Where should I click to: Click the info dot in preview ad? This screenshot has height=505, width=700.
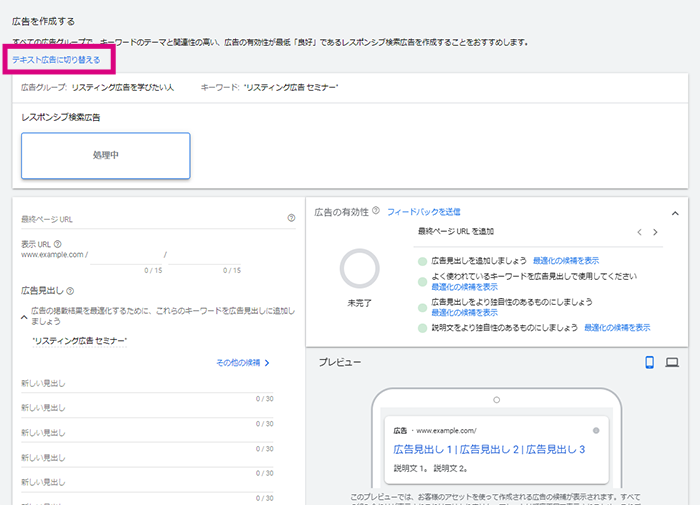click(596, 430)
